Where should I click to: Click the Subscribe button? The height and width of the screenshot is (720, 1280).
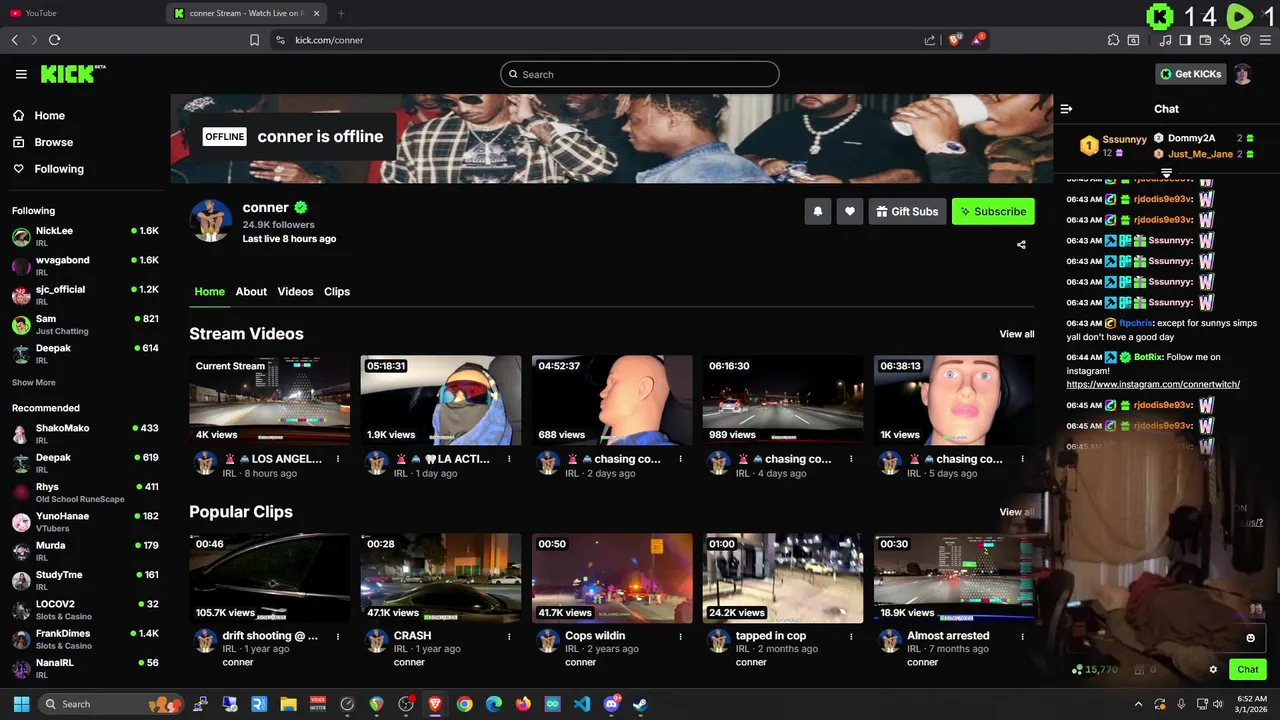[x=993, y=211]
